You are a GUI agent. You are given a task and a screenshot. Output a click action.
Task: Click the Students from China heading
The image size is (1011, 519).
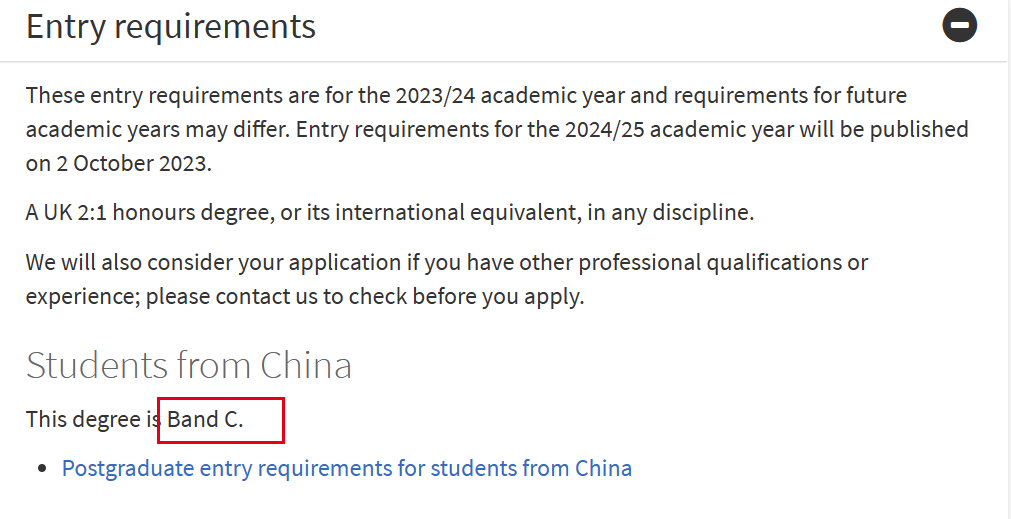tap(188, 365)
